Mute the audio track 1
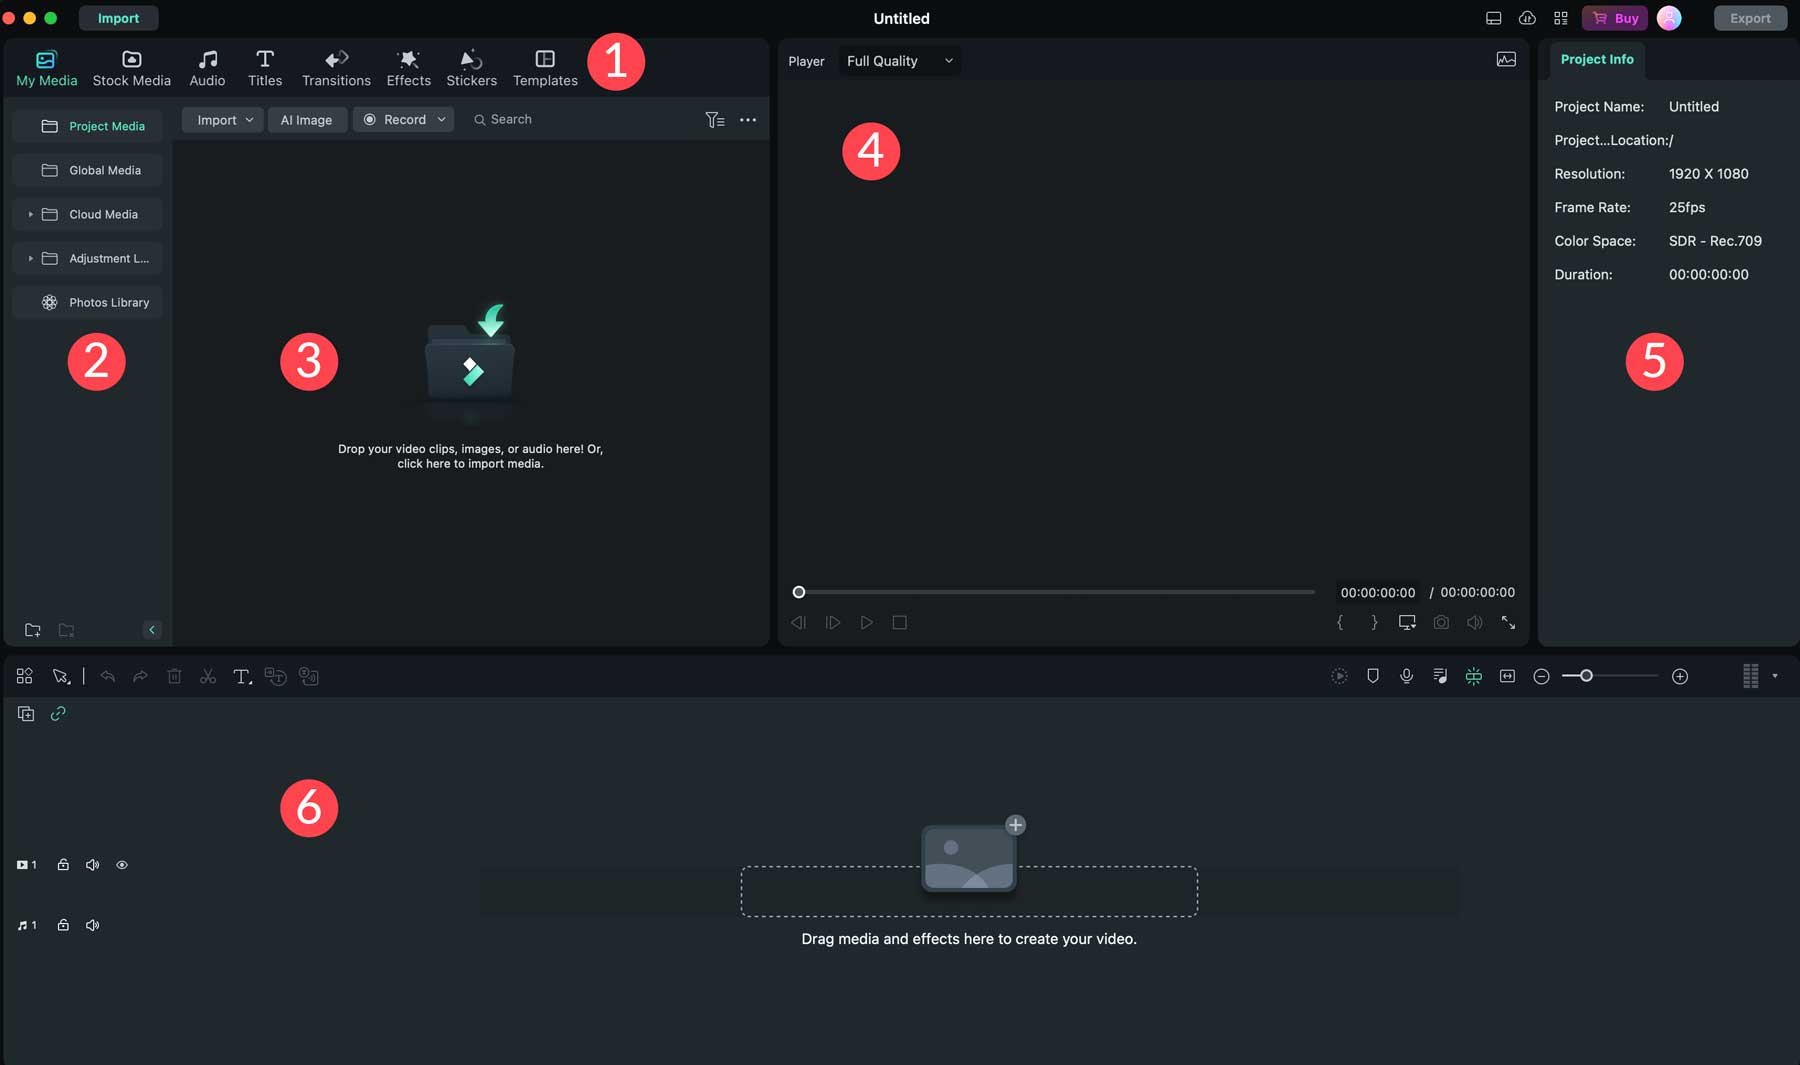The height and width of the screenshot is (1065, 1800). click(x=92, y=925)
